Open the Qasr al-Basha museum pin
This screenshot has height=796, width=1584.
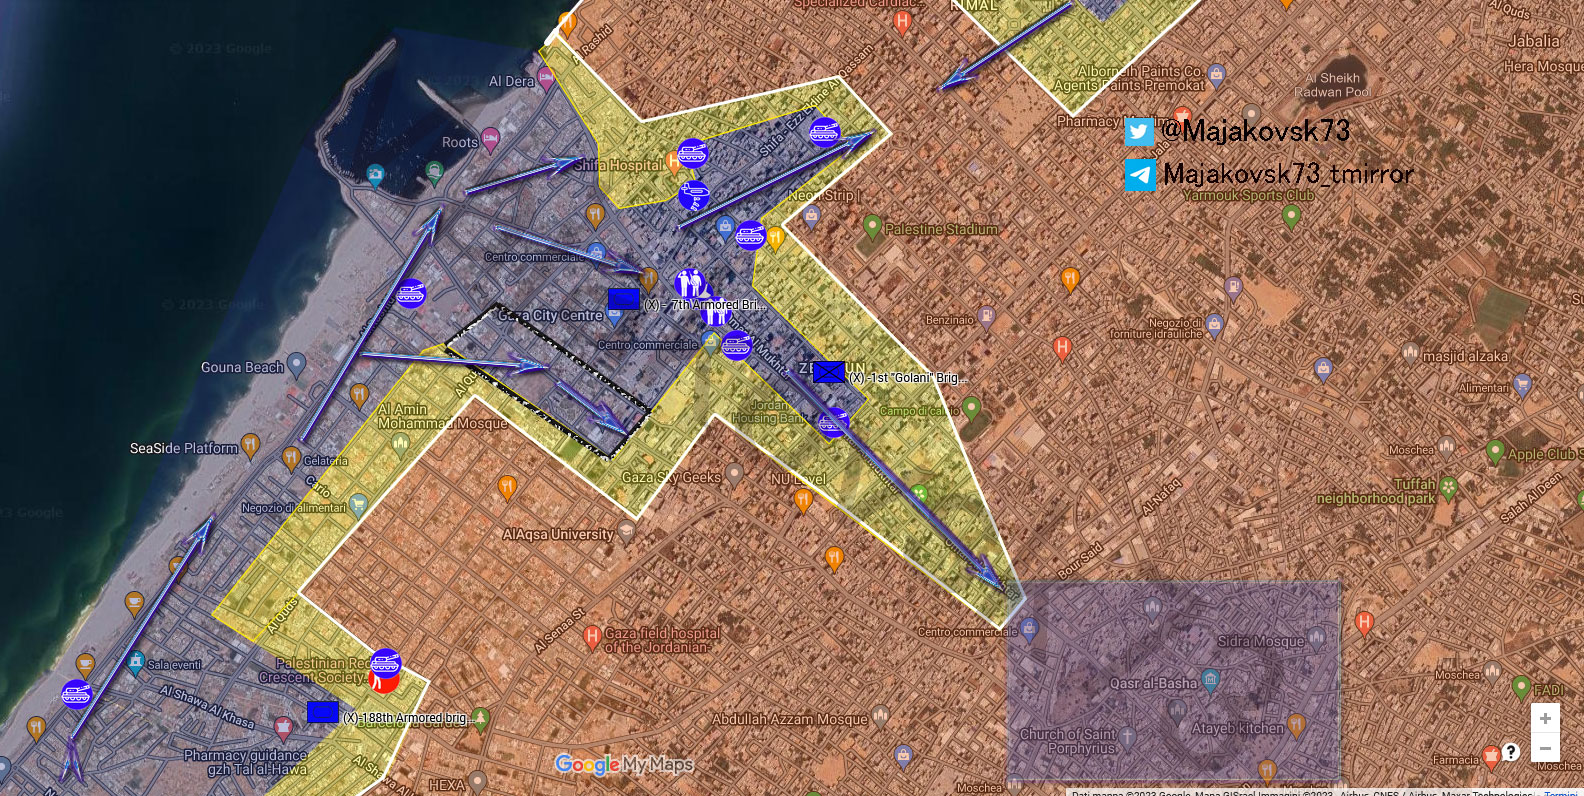click(1211, 681)
